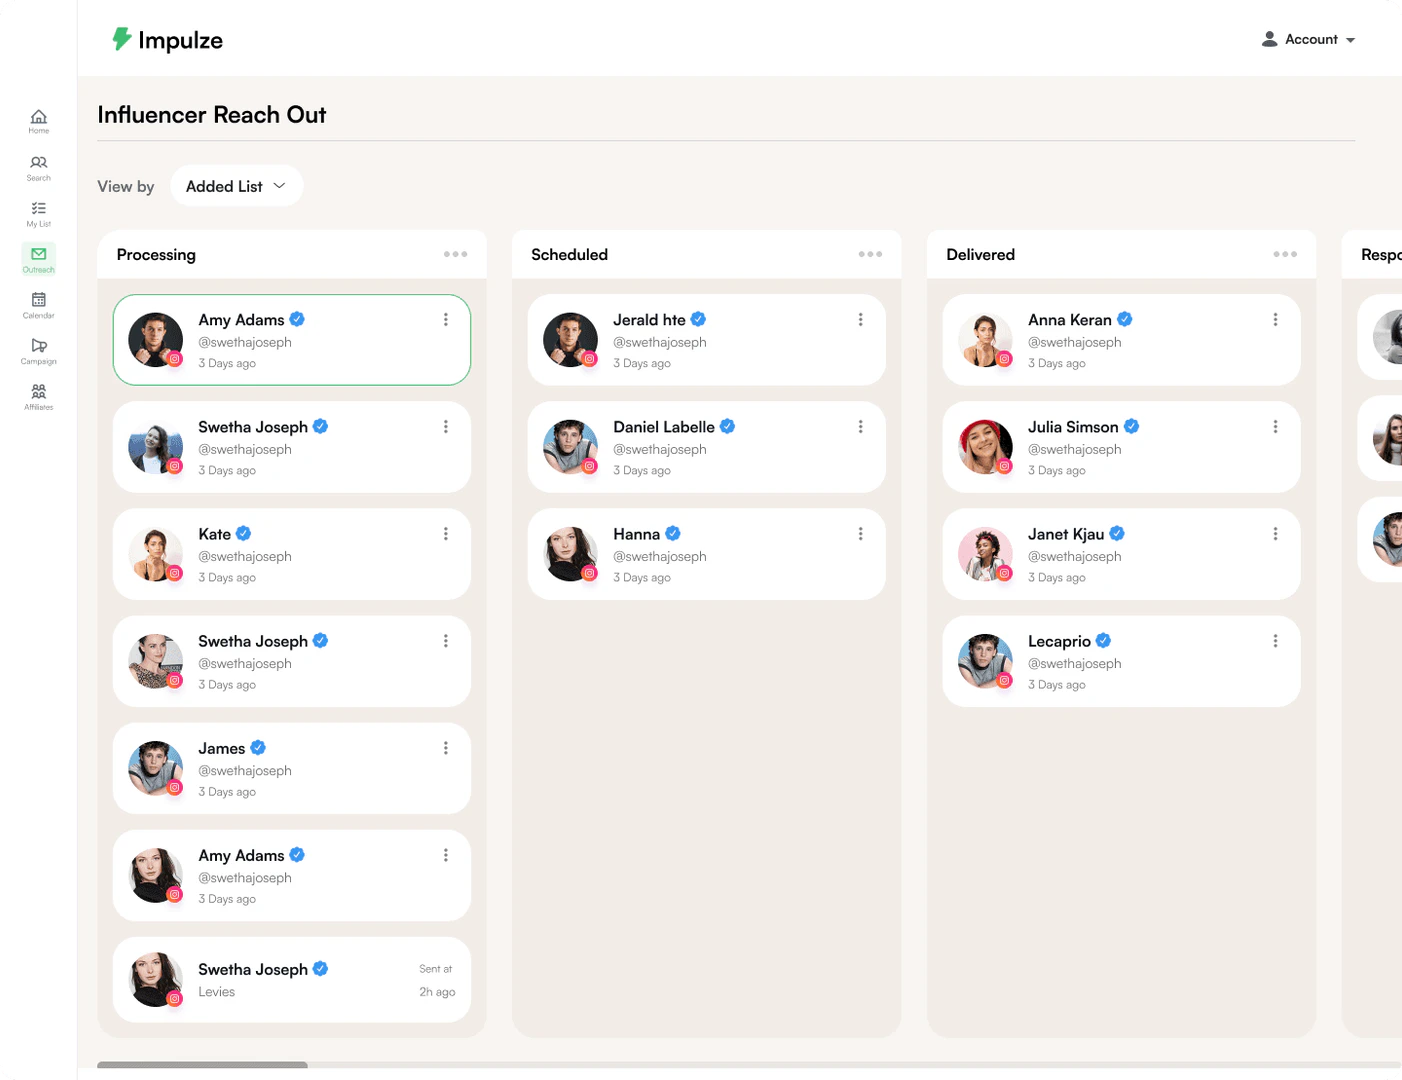
Task: Click Kate's profile thumbnail
Action: pos(155,554)
